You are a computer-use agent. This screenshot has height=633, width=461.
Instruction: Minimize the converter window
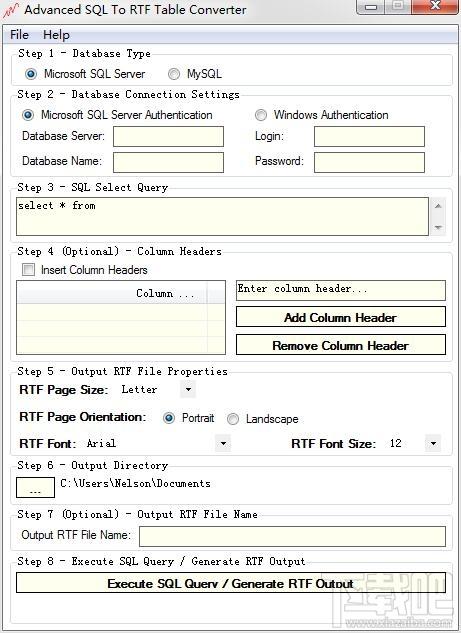tap(371, 7)
